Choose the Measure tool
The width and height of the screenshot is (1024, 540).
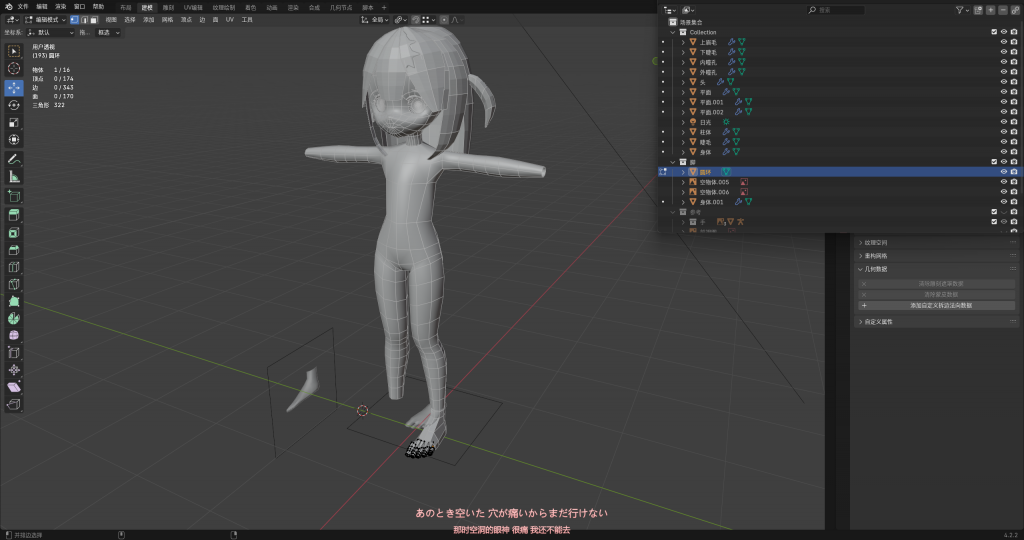14,177
